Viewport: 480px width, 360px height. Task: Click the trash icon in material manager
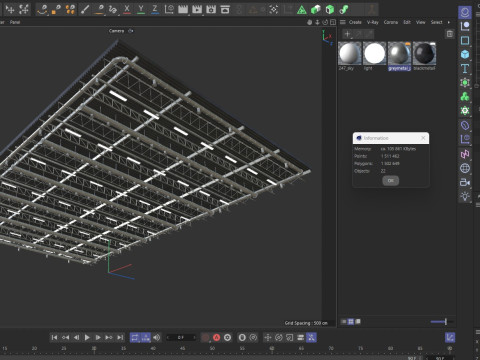click(450, 34)
